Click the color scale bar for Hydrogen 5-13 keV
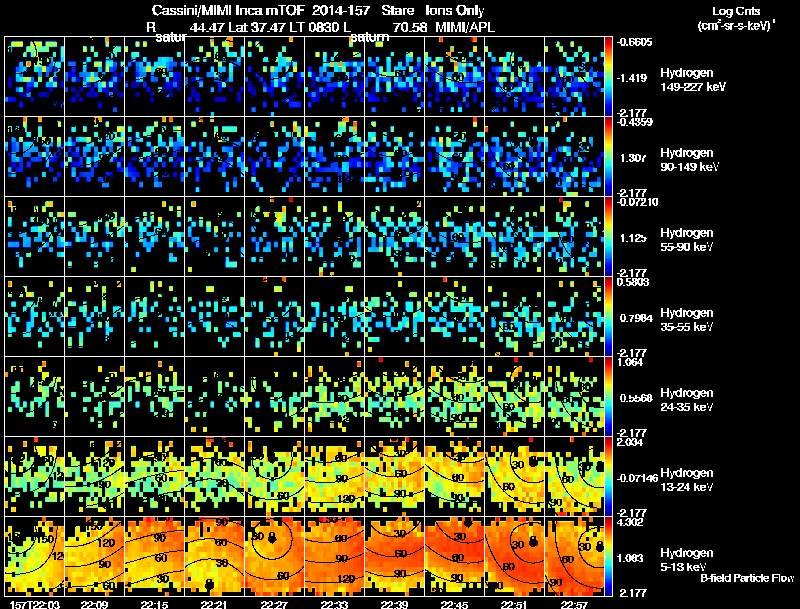 [x=608, y=556]
